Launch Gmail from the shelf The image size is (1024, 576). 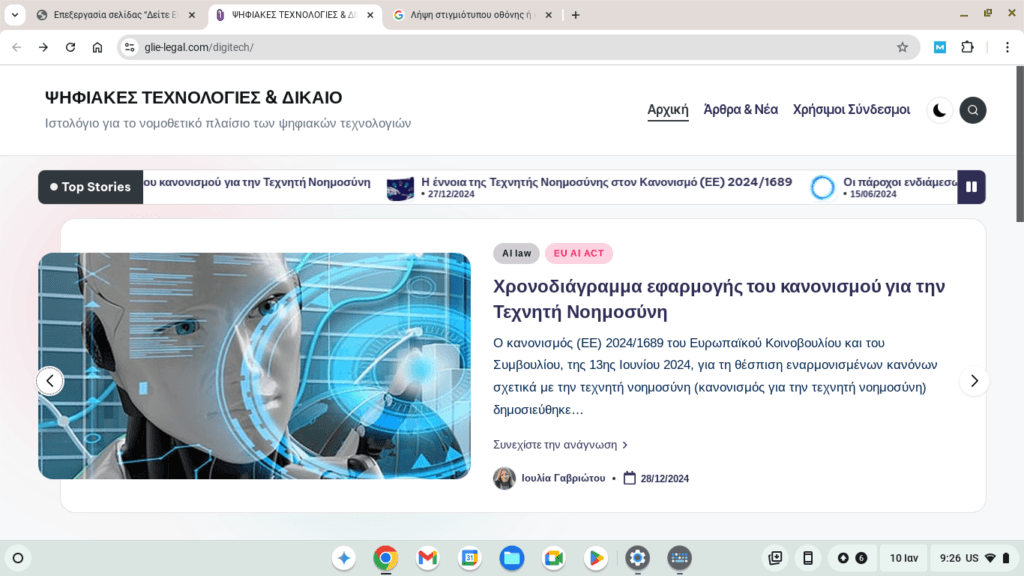pyautogui.click(x=427, y=558)
